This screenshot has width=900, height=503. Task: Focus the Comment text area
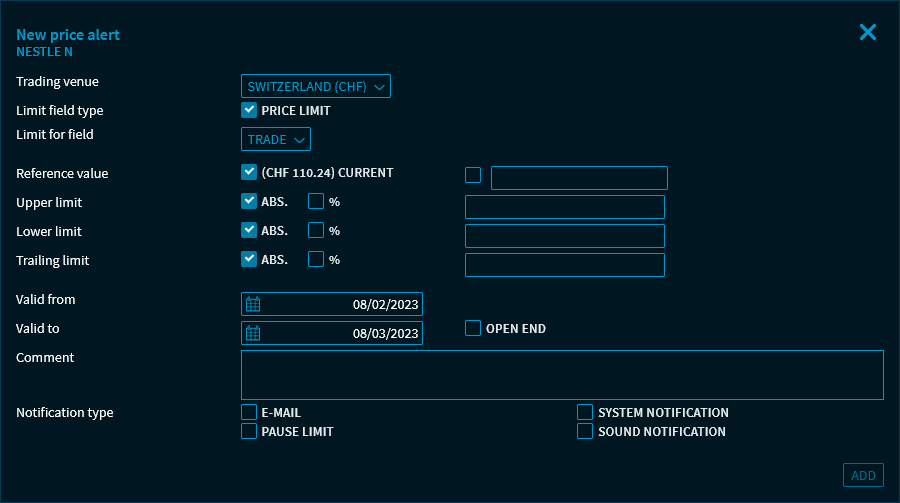(562, 375)
